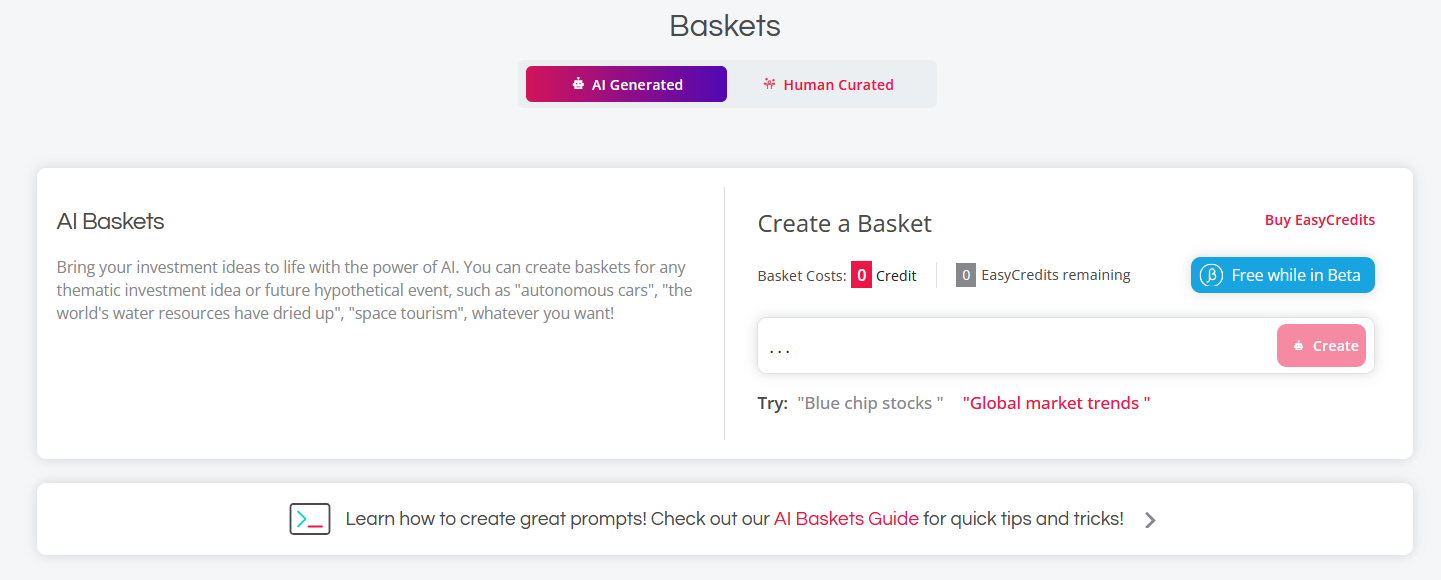Switch to the Human Curated tab

(x=828, y=85)
